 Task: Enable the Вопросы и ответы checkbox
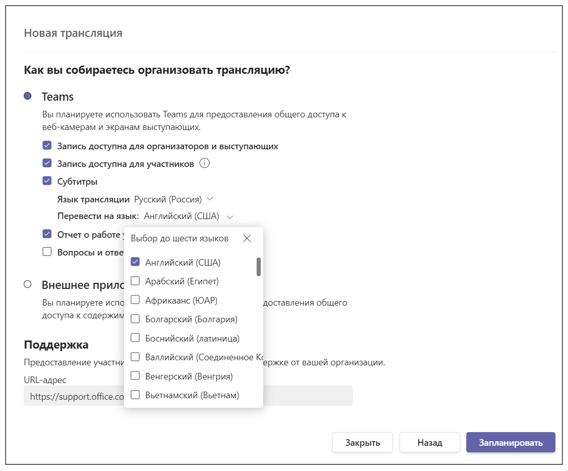point(47,251)
